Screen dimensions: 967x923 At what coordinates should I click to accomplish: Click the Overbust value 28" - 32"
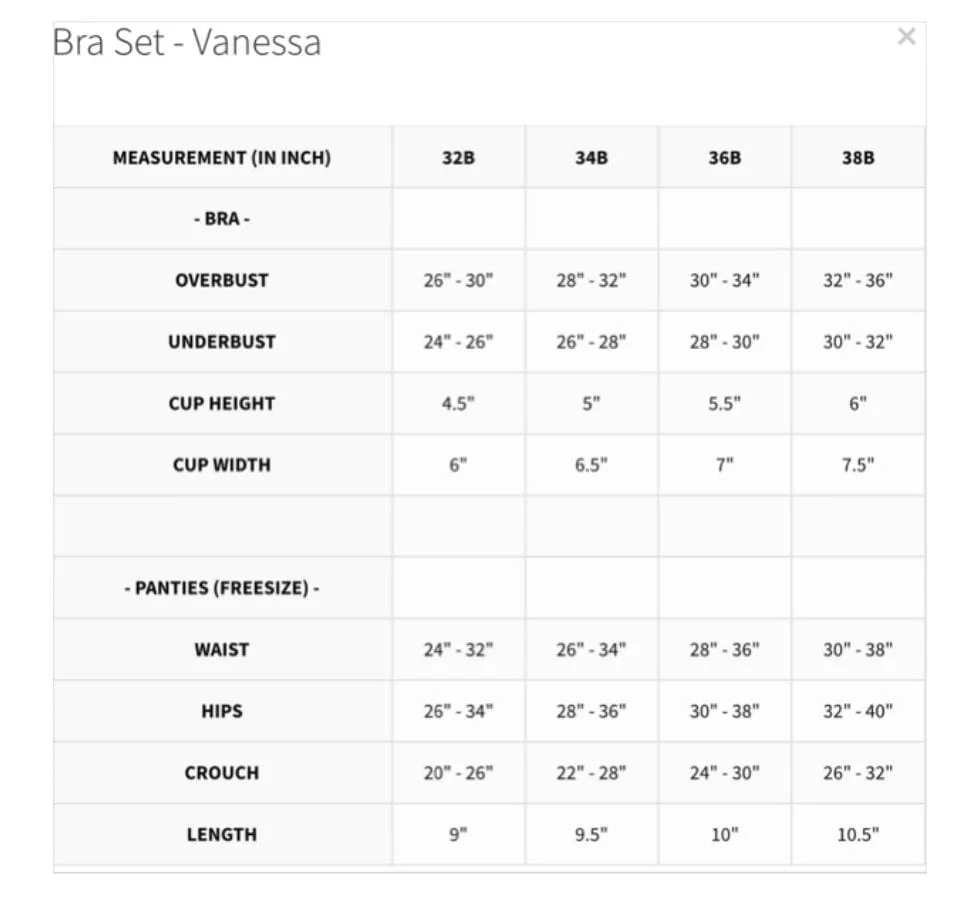[591, 281]
